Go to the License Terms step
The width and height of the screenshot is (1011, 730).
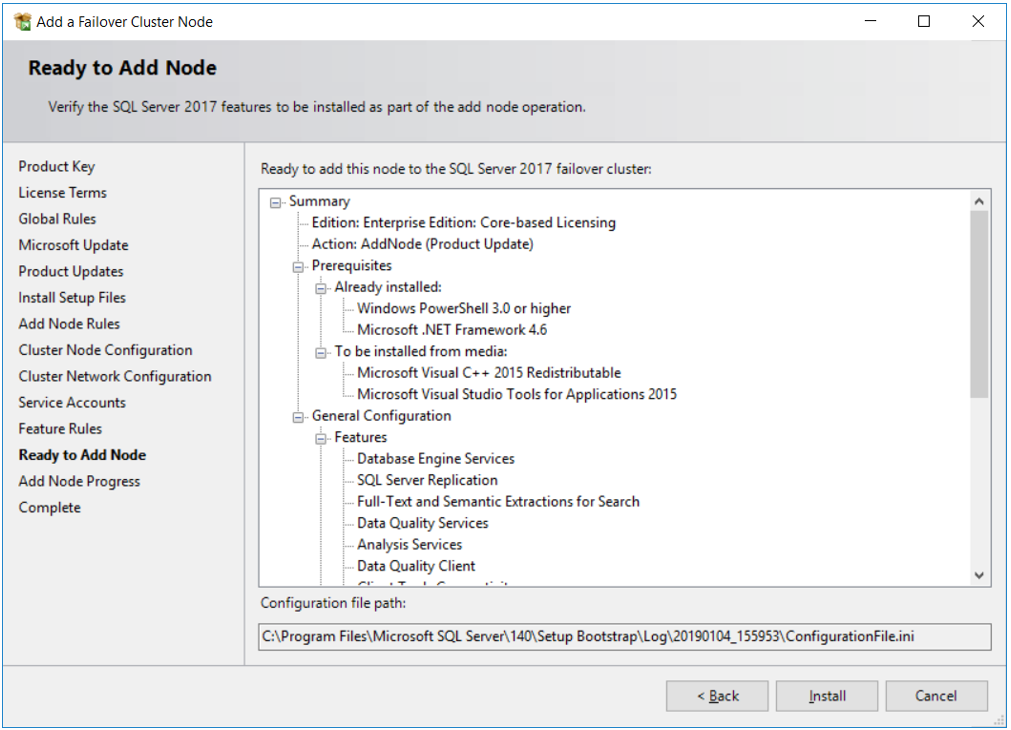click(x=63, y=193)
